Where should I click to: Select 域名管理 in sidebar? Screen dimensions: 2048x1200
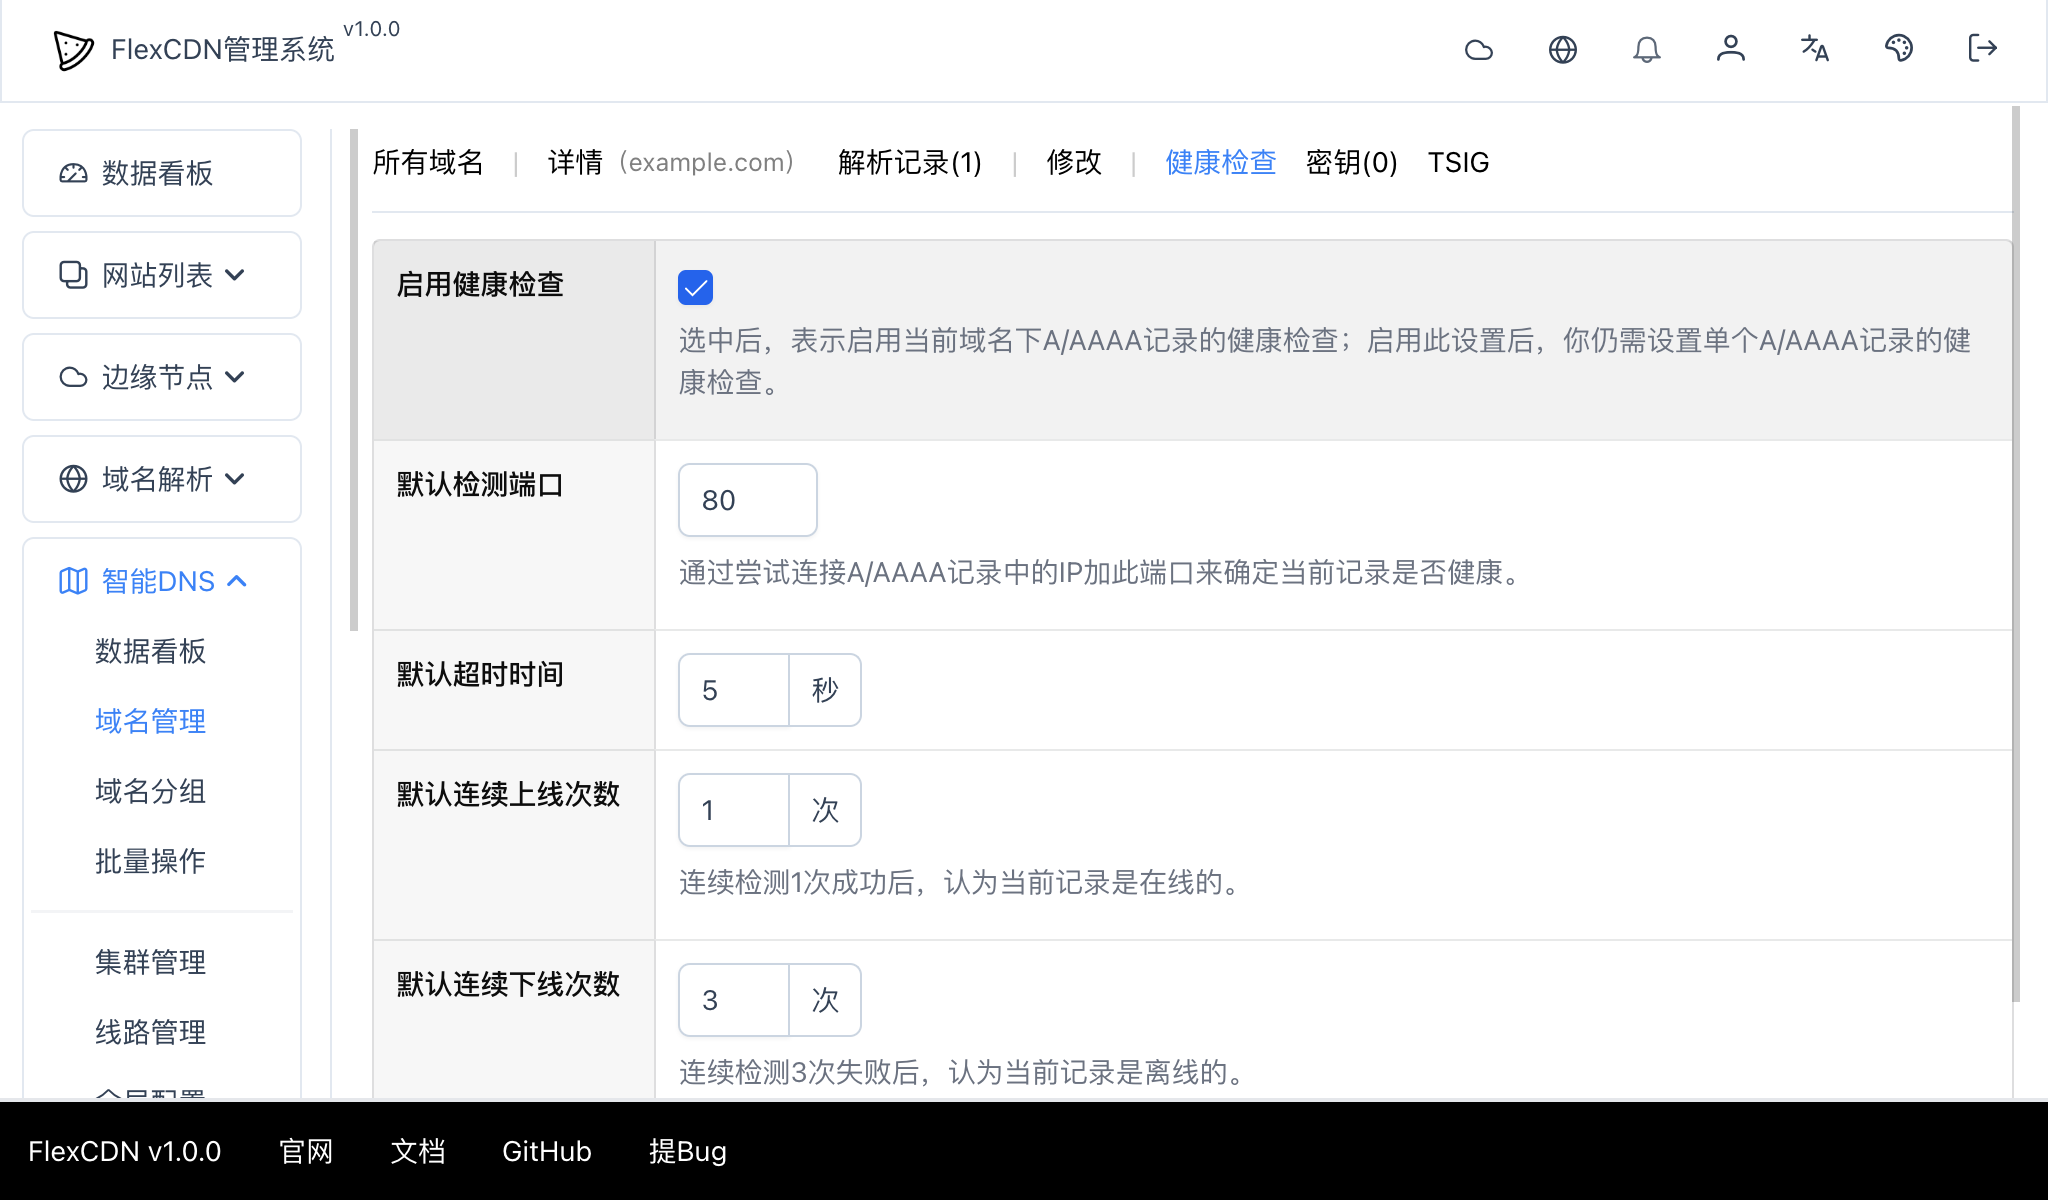coord(150,721)
